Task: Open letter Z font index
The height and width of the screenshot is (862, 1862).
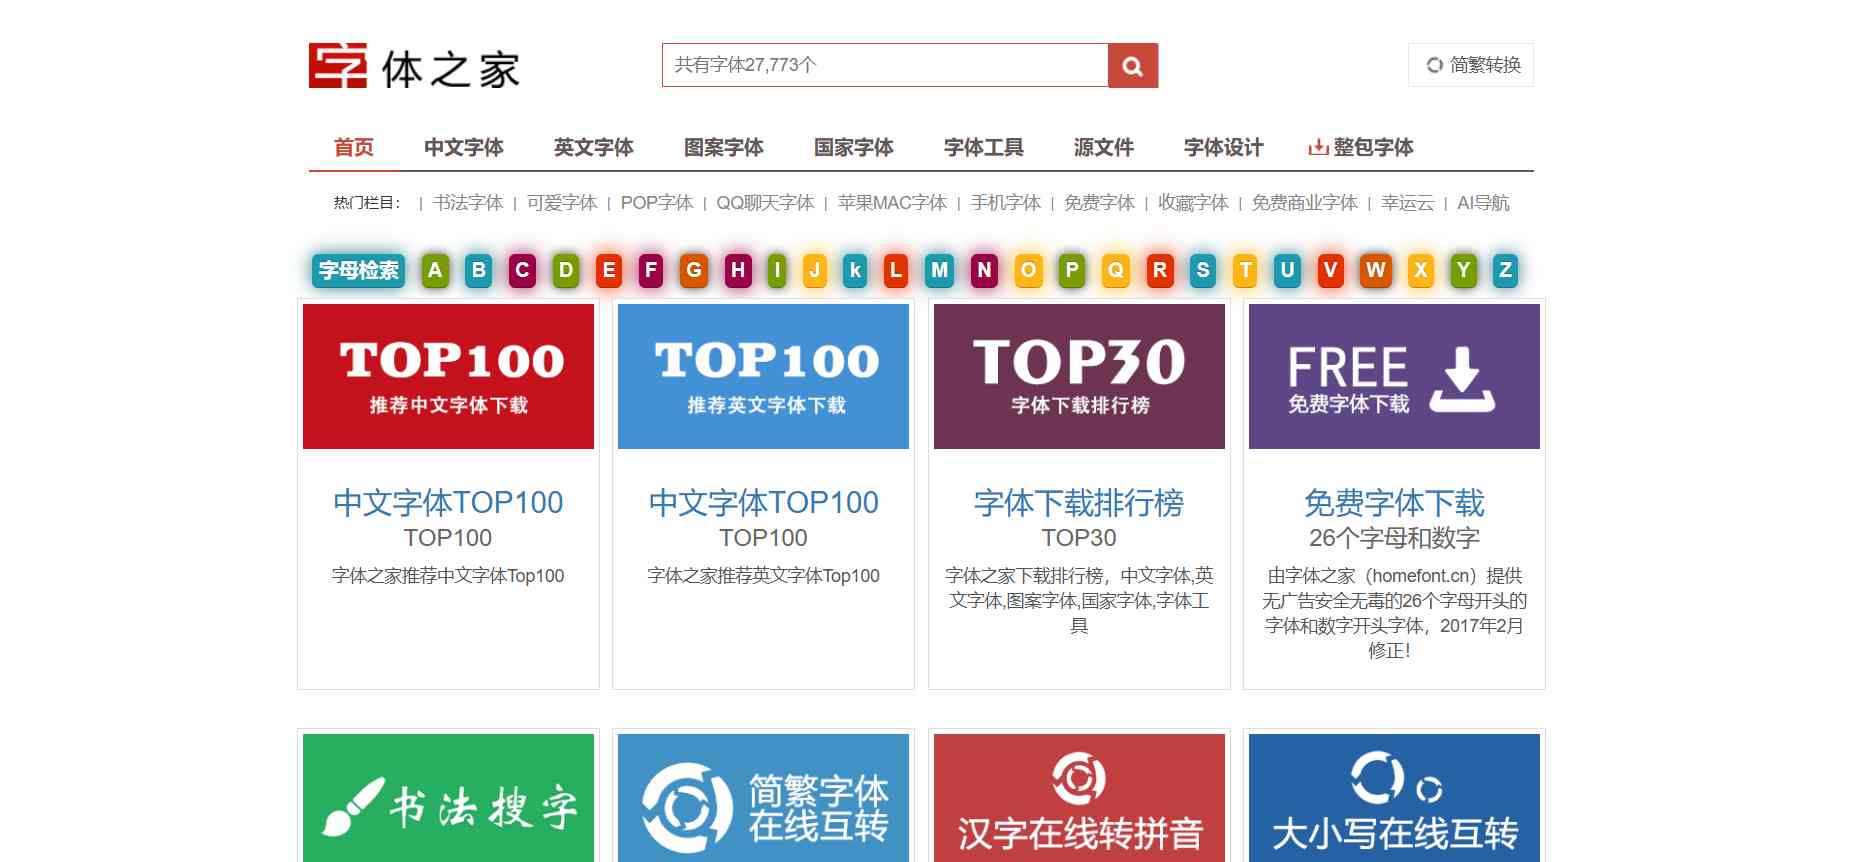Action: click(x=1506, y=270)
